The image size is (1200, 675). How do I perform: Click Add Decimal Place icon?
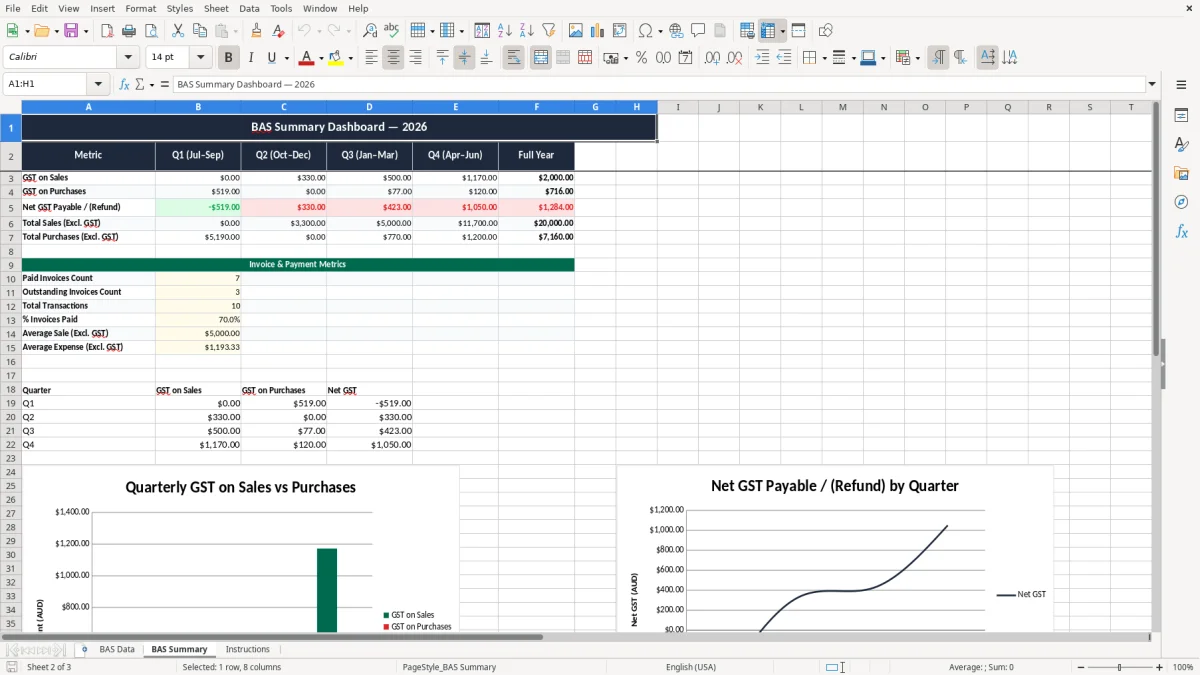tap(712, 58)
